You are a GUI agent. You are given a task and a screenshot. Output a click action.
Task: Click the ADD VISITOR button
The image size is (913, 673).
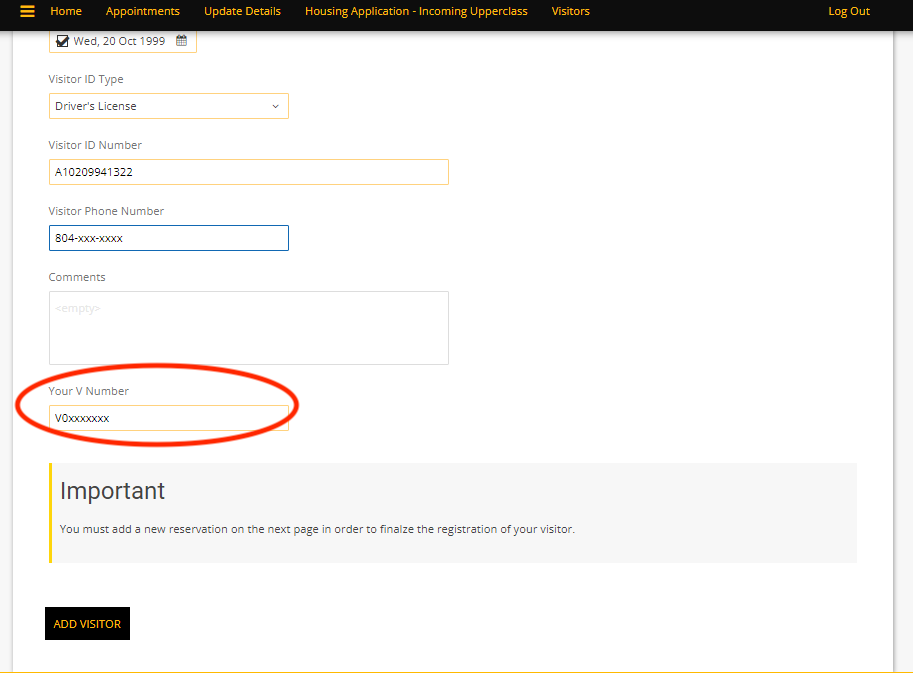click(x=87, y=624)
